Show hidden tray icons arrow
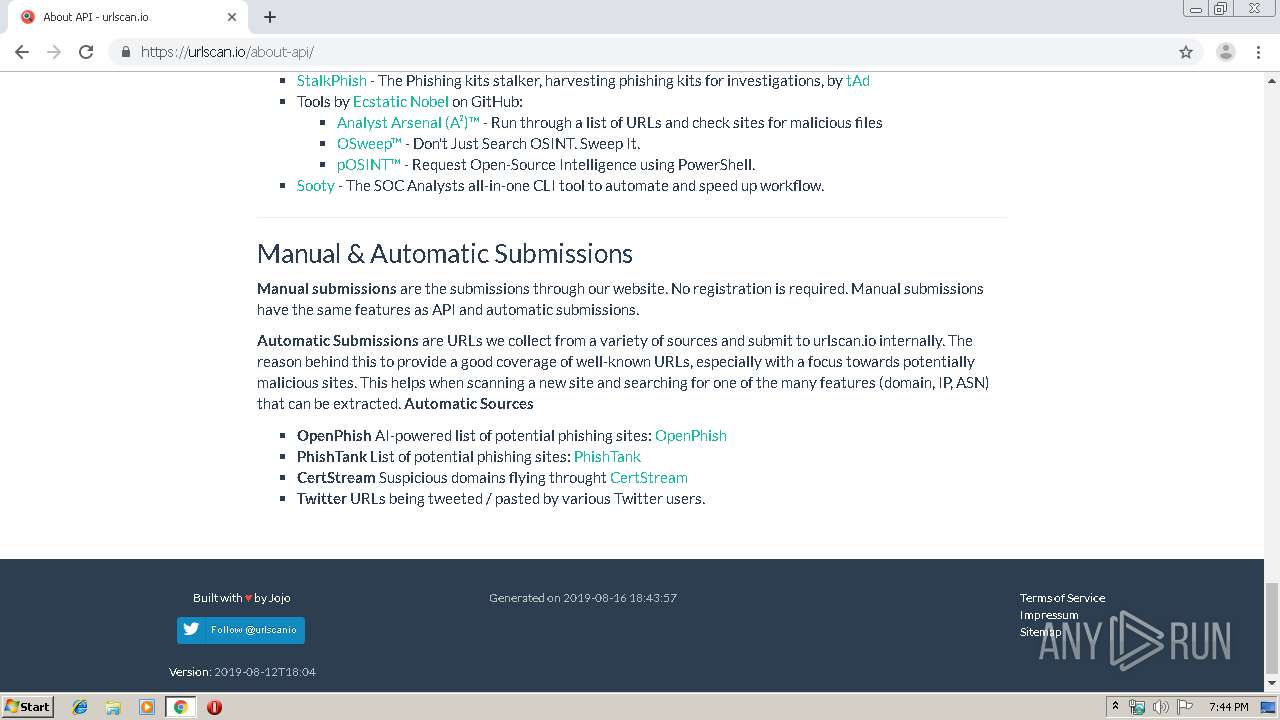 tap(1115, 707)
